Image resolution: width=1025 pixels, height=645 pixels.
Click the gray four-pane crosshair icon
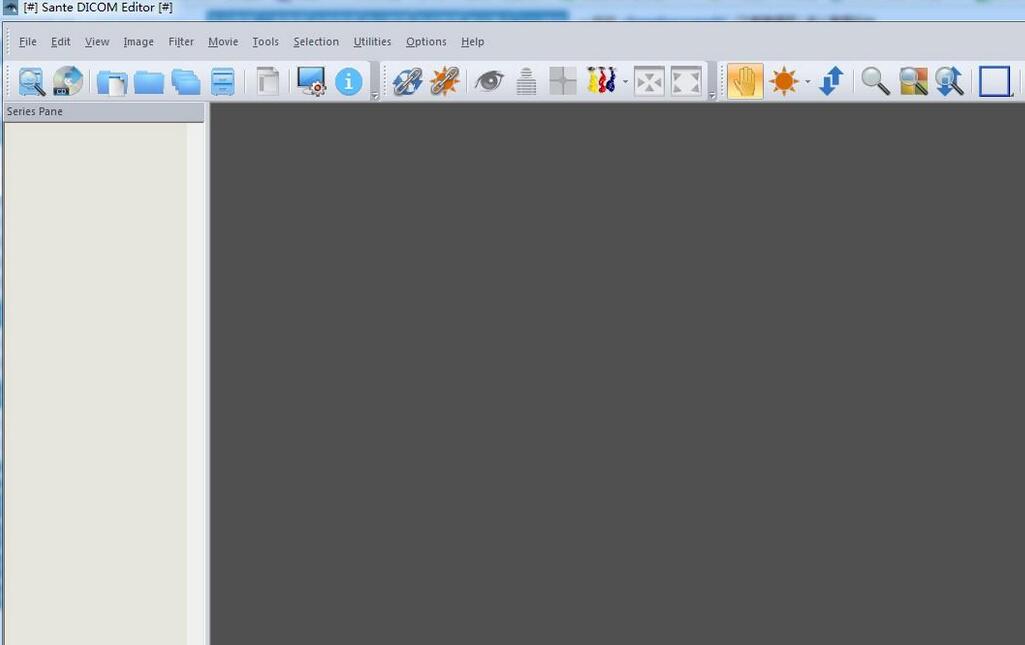coord(563,82)
